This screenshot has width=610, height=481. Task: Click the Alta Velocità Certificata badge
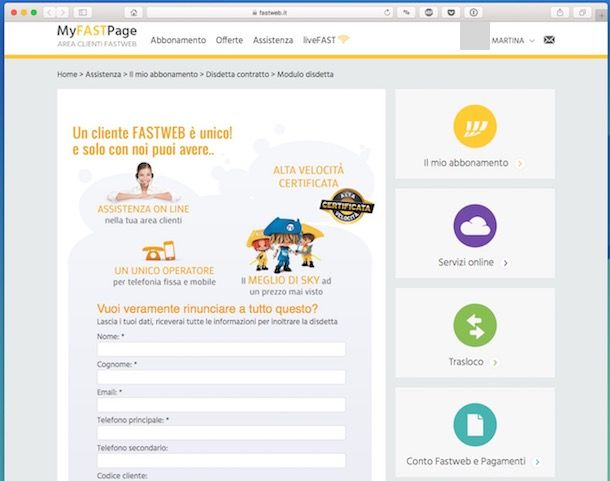pyautogui.click(x=347, y=206)
